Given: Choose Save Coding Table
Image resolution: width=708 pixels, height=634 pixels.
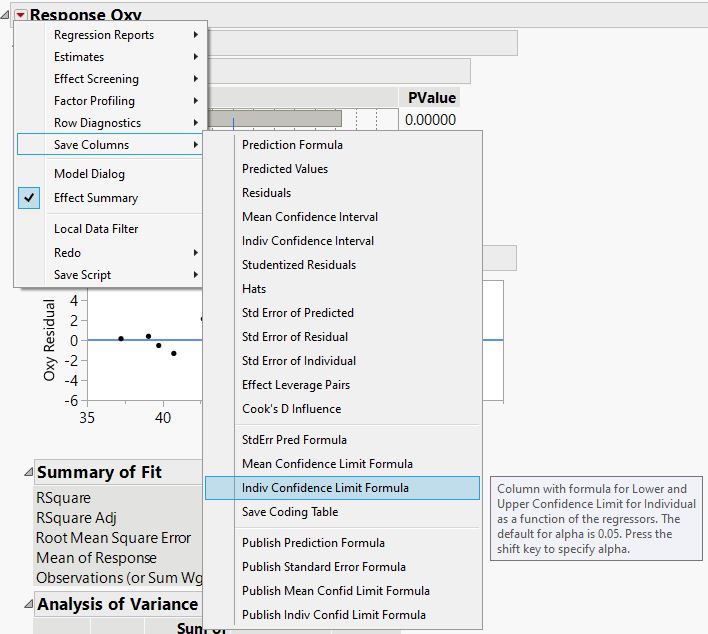Looking at the screenshot, I should 290,512.
